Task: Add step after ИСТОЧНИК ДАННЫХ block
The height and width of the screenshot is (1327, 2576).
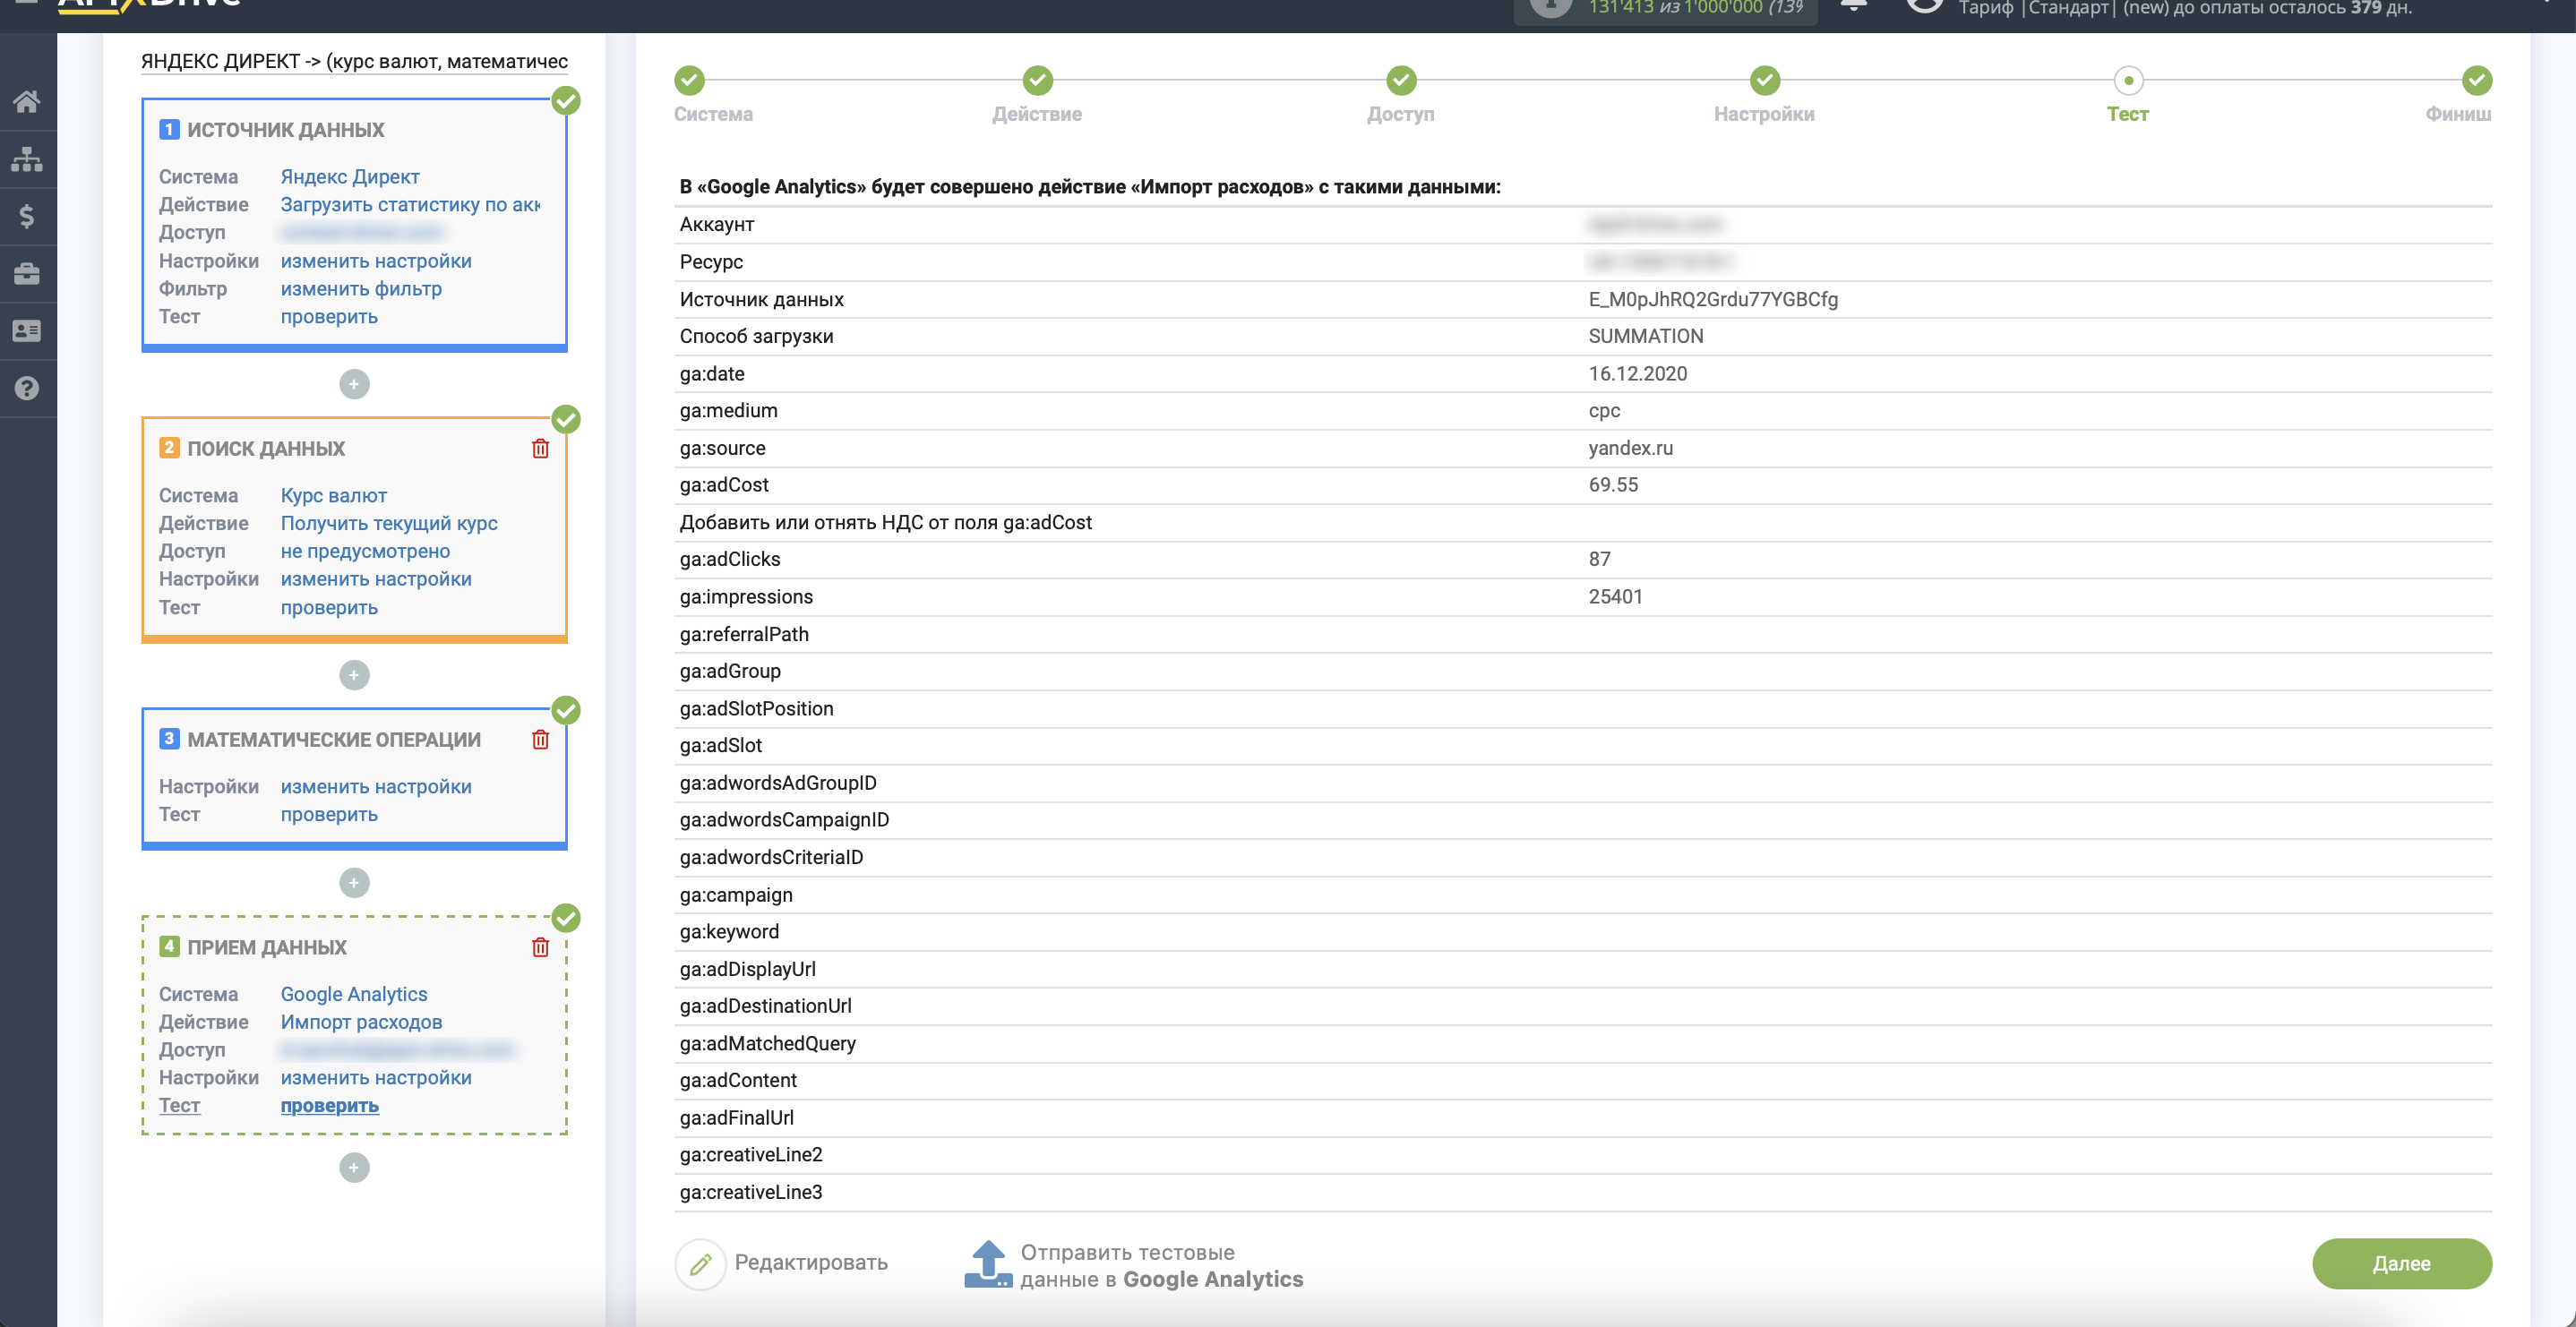Action: coord(354,384)
